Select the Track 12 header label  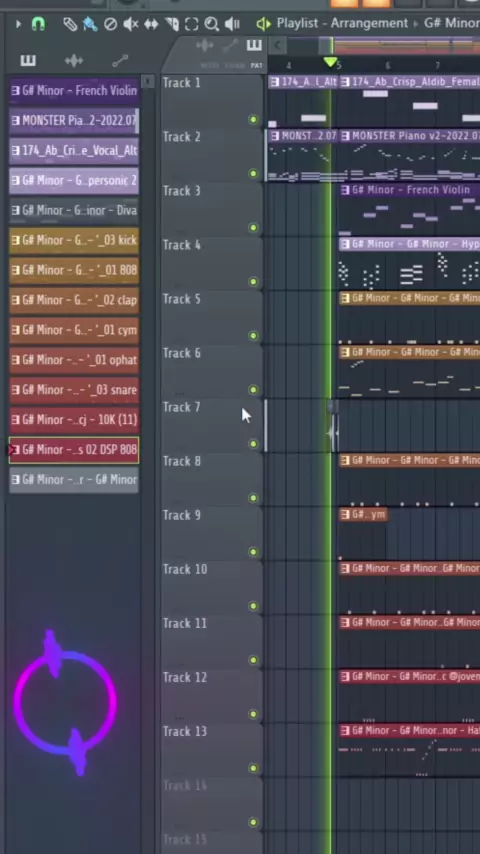185,678
